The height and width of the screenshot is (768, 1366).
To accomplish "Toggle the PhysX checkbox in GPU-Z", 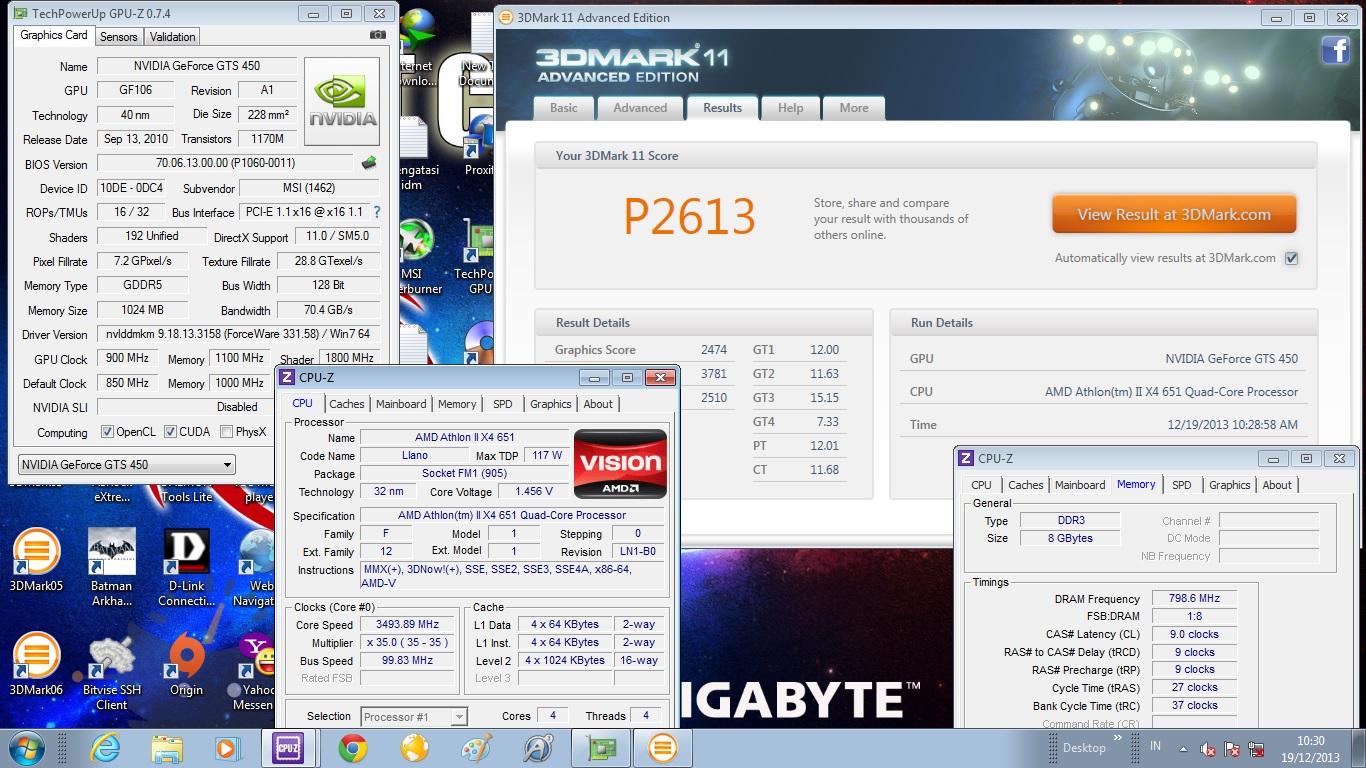I will (x=226, y=432).
